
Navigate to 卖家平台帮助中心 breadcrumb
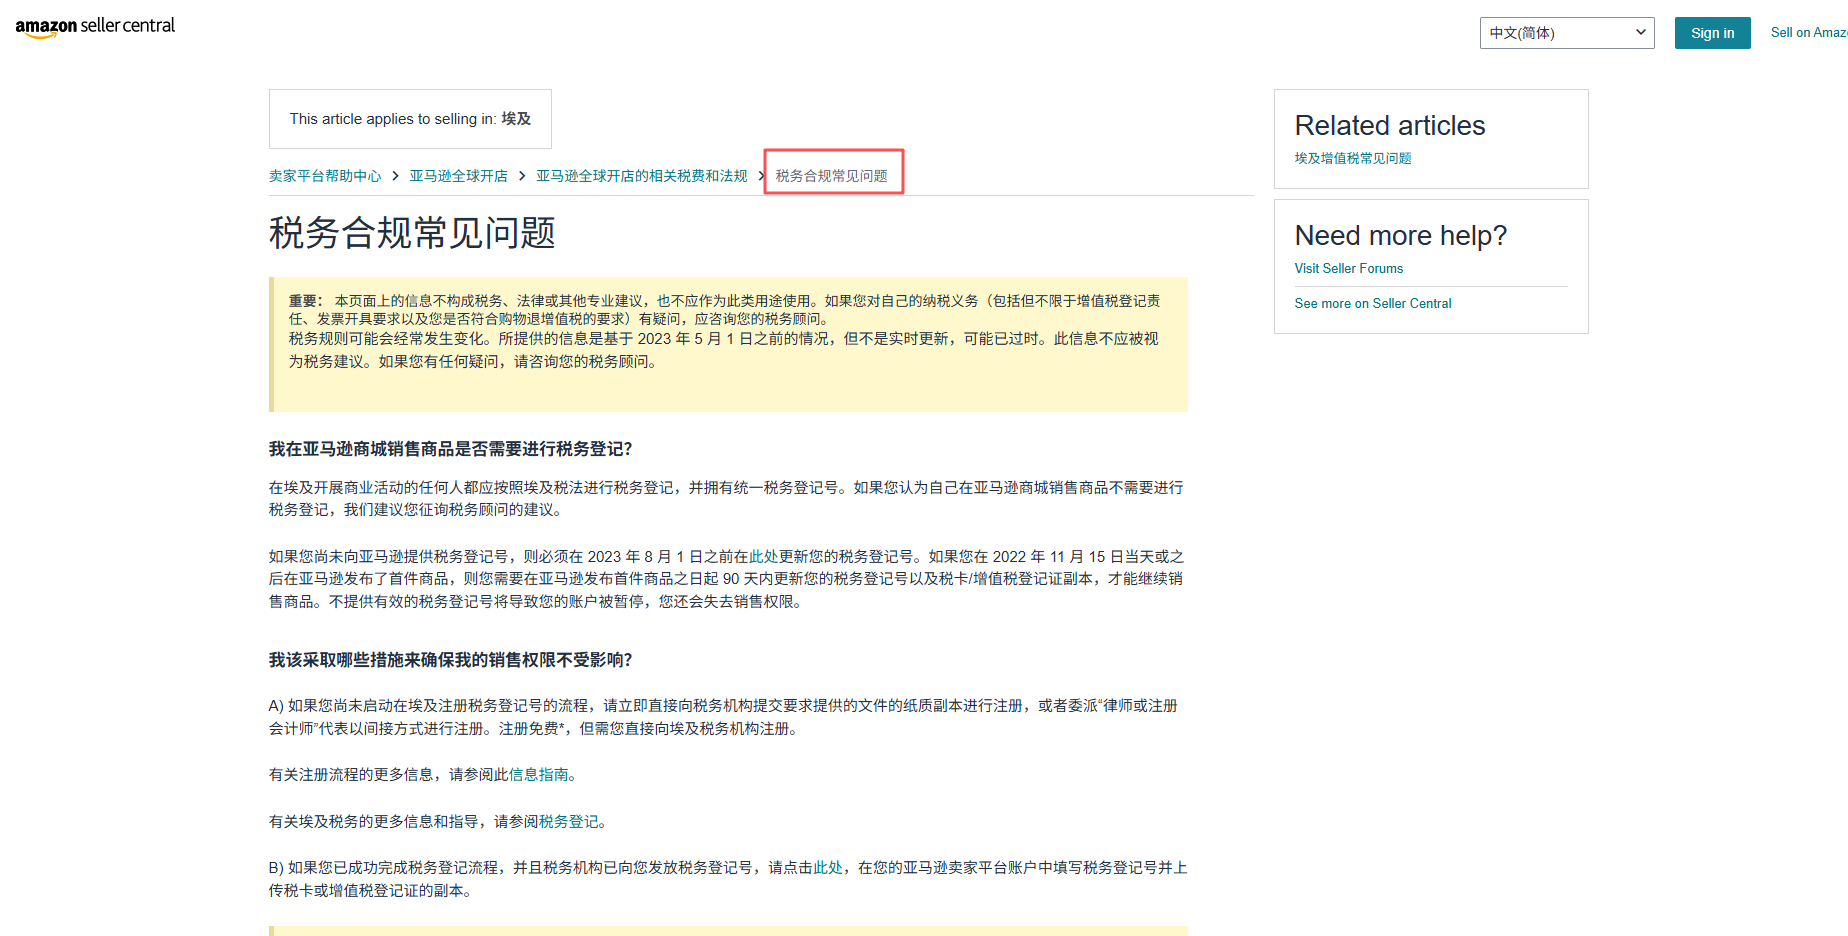coord(324,174)
